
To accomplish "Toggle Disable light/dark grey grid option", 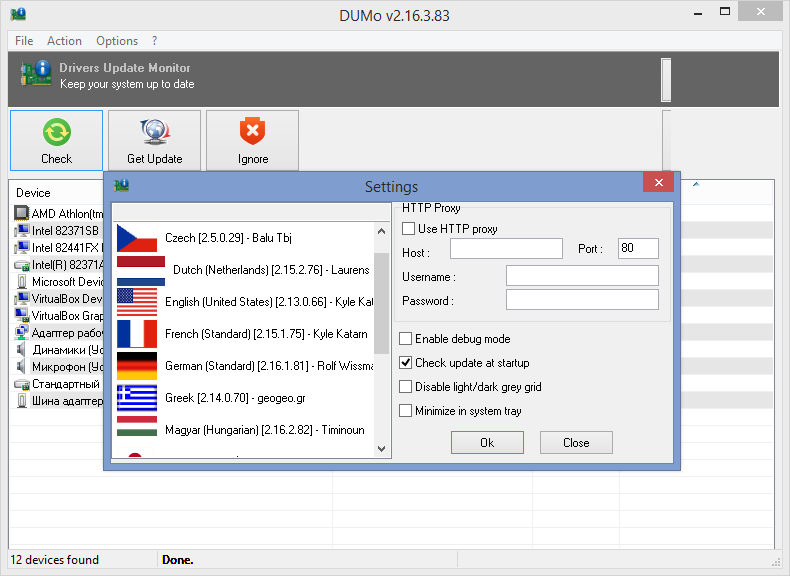I will [x=405, y=387].
